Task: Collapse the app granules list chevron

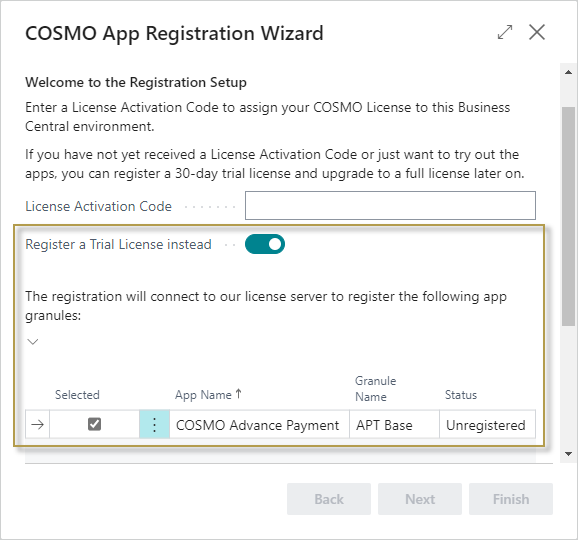Action: 33,342
